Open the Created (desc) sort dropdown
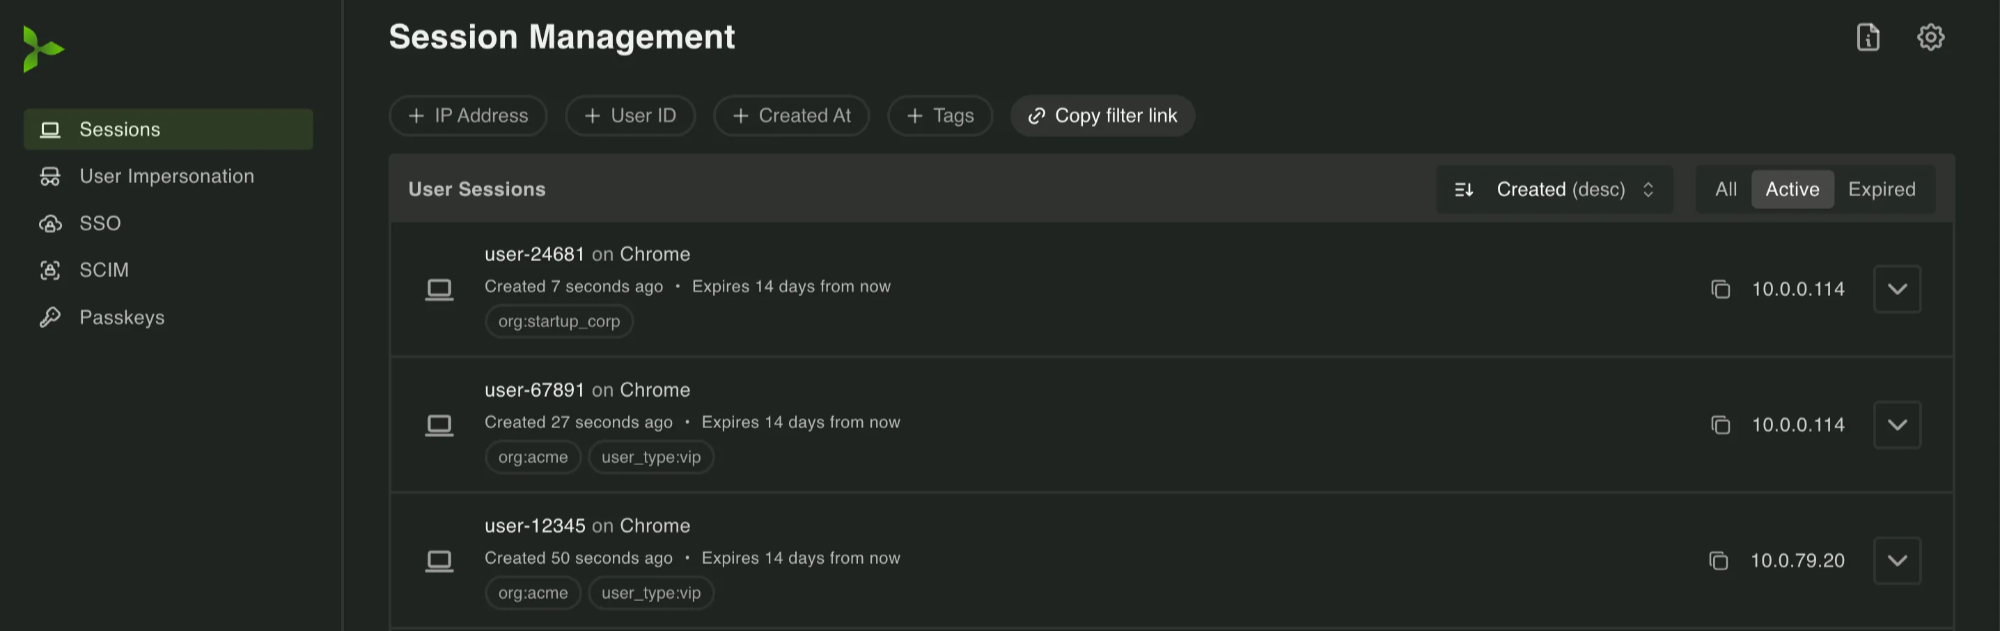Screen dimensions: 2000x631 [x=1563, y=189]
